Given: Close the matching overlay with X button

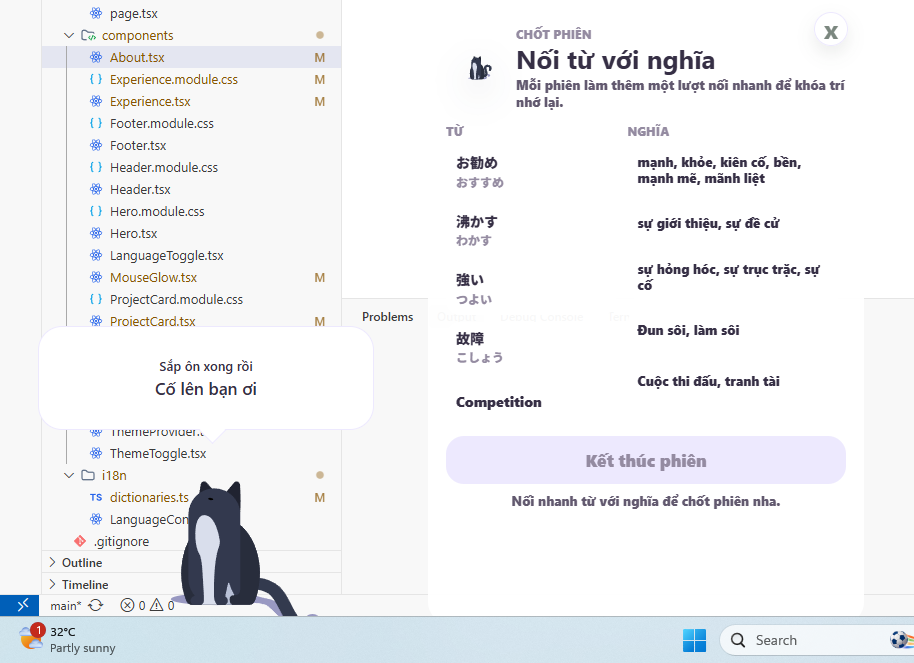Looking at the screenshot, I should tap(830, 30).
